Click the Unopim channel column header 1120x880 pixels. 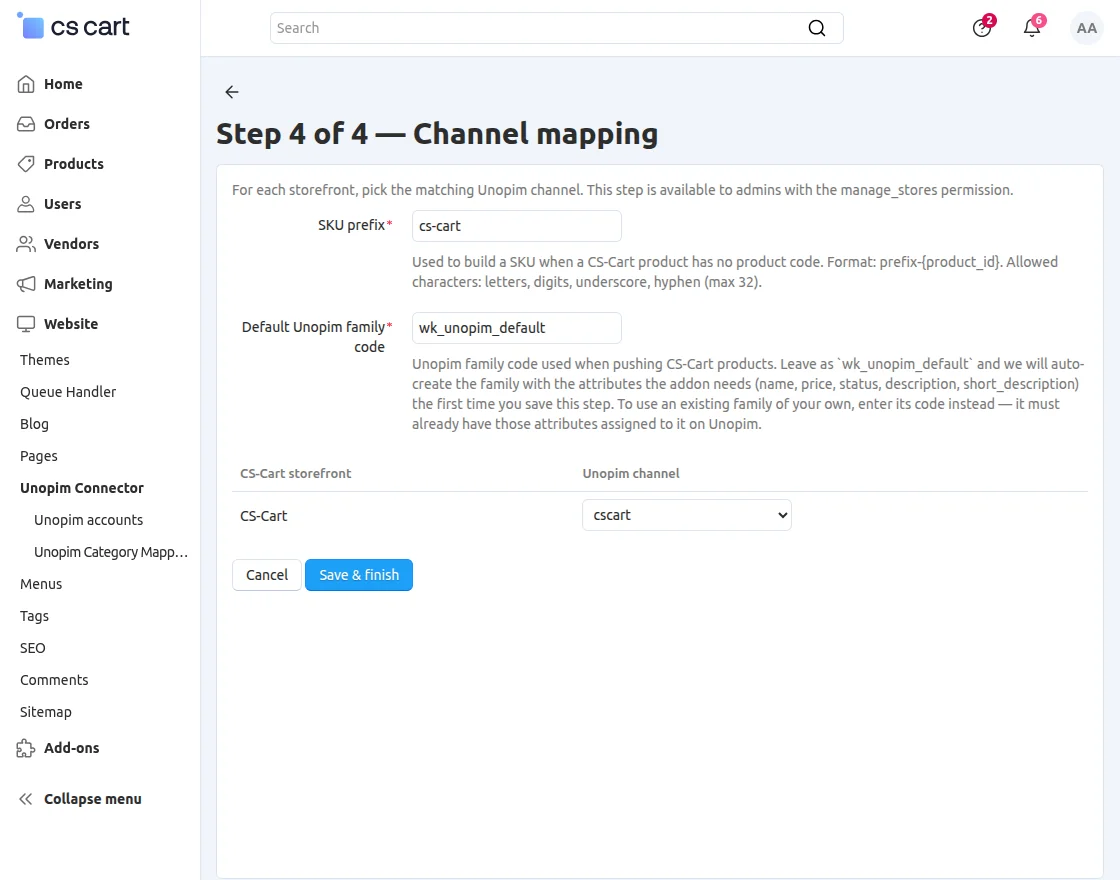tap(631, 474)
